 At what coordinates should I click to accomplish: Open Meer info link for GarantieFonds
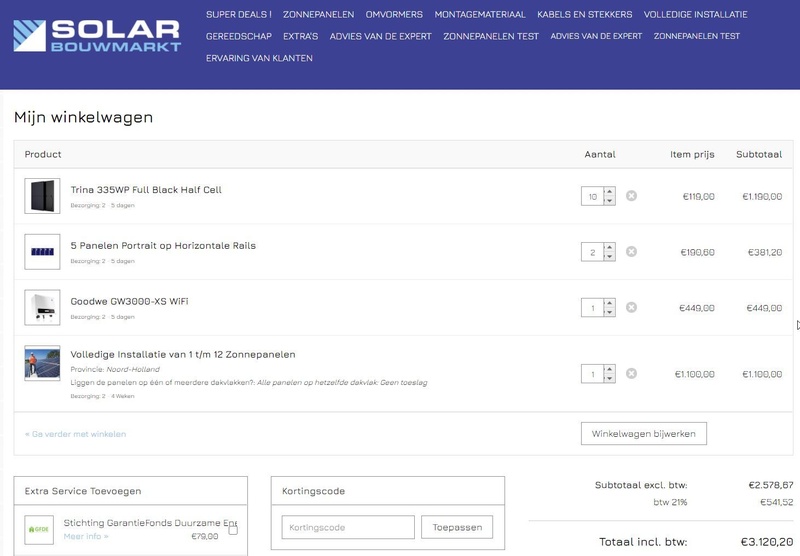point(86,536)
